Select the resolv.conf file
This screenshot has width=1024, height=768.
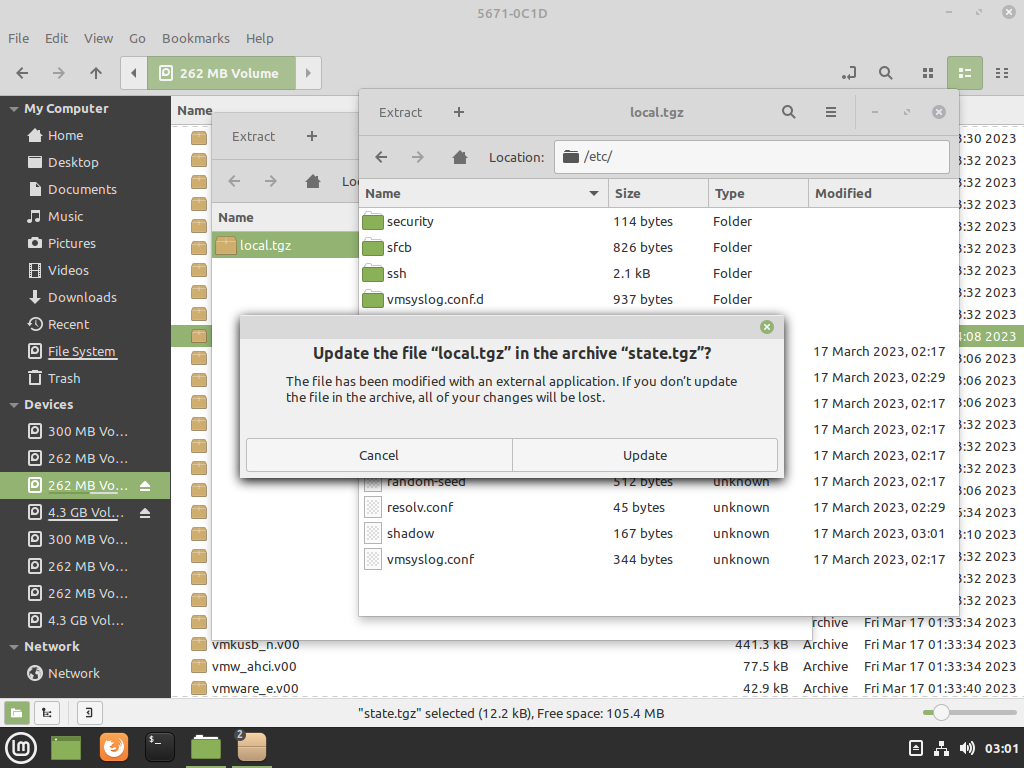(x=658, y=507)
